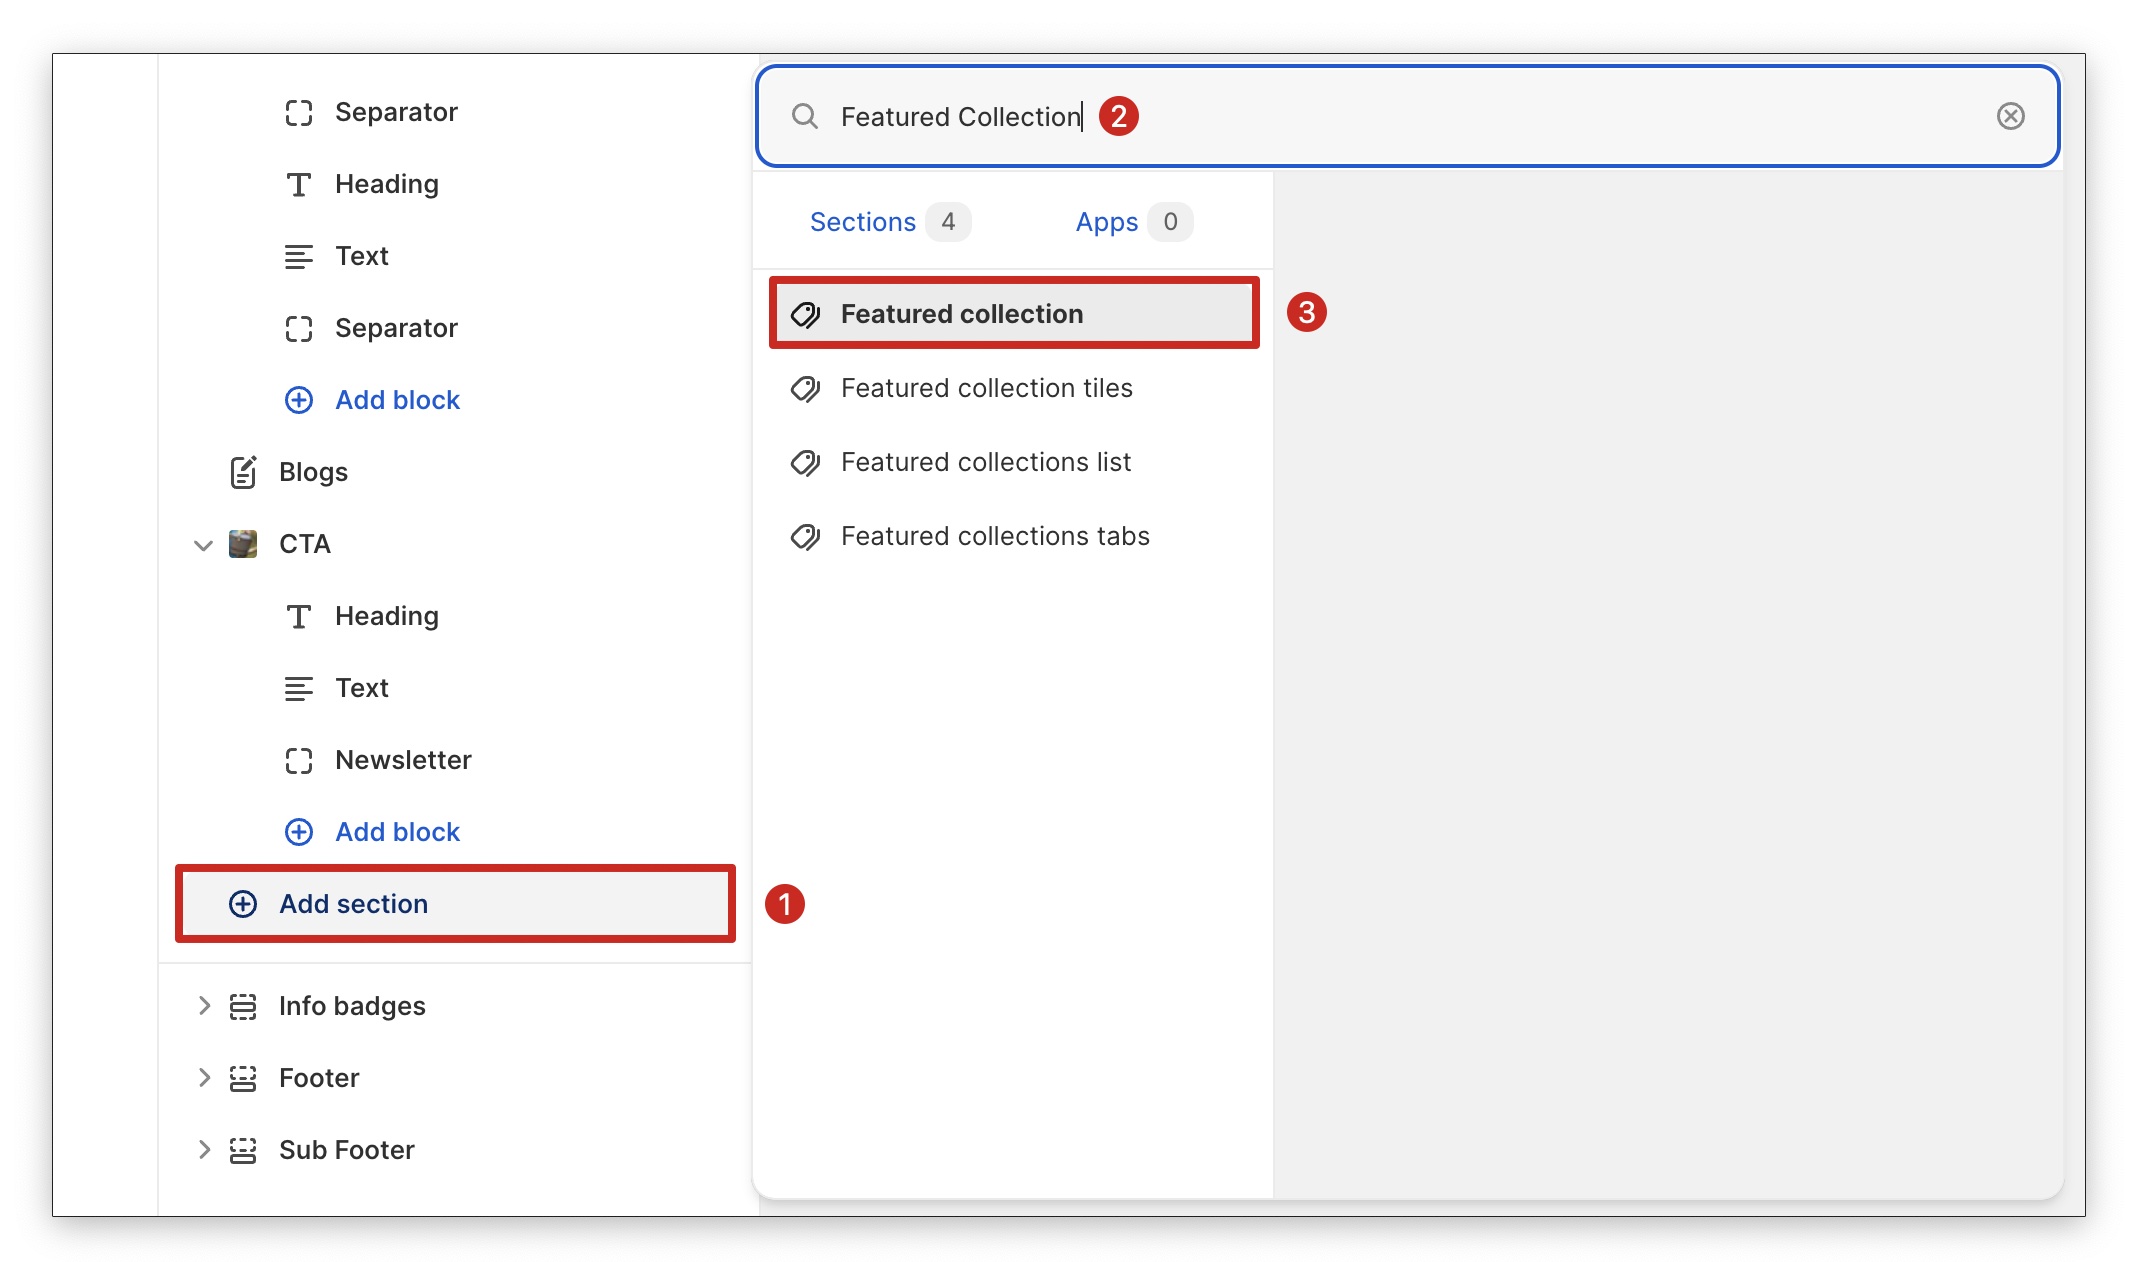
Task: Expand the Sub Footer section arrow
Action: pyautogui.click(x=203, y=1150)
